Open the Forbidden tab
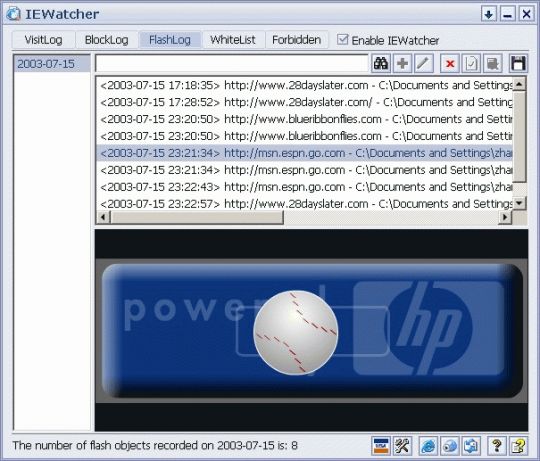The height and width of the screenshot is (461, 540). tap(297, 40)
